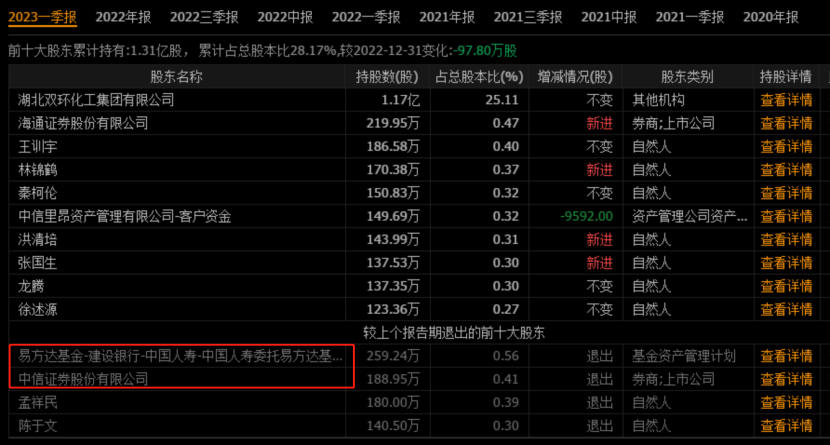Open 查看详情 in 秦柯伦 row
830x445 pixels.
786,193
